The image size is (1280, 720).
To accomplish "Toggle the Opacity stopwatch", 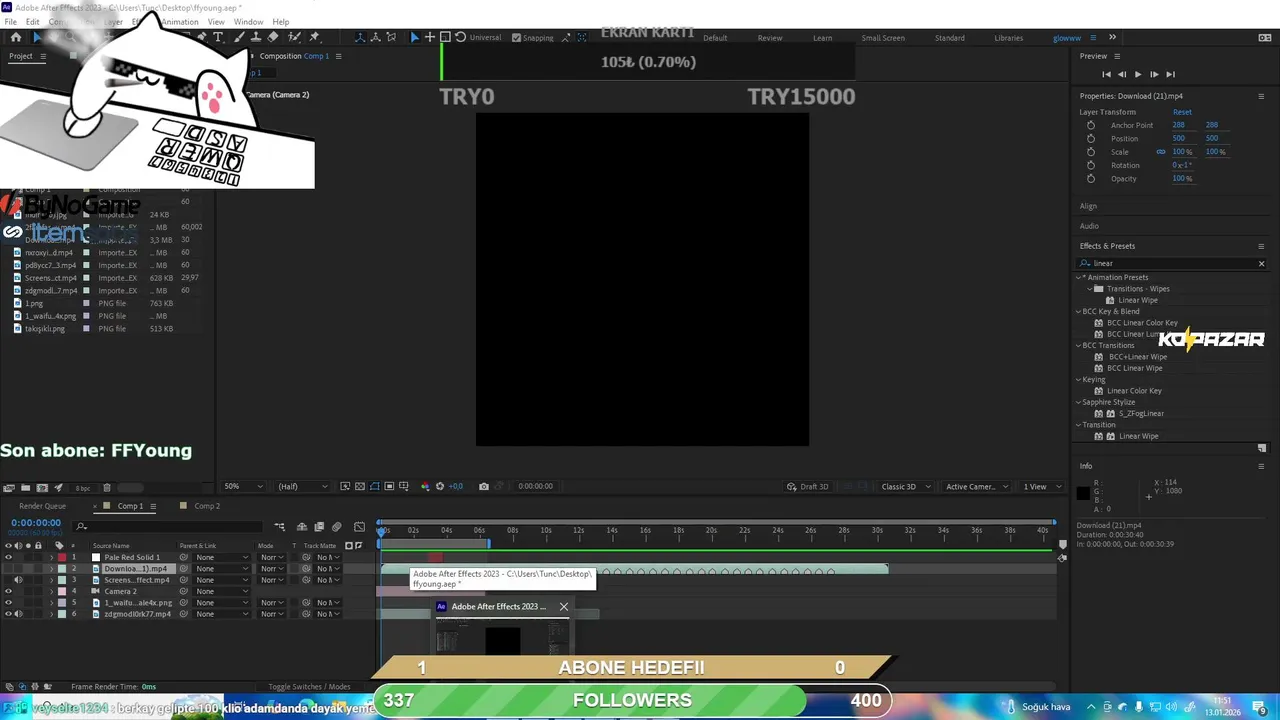I will click(1091, 178).
